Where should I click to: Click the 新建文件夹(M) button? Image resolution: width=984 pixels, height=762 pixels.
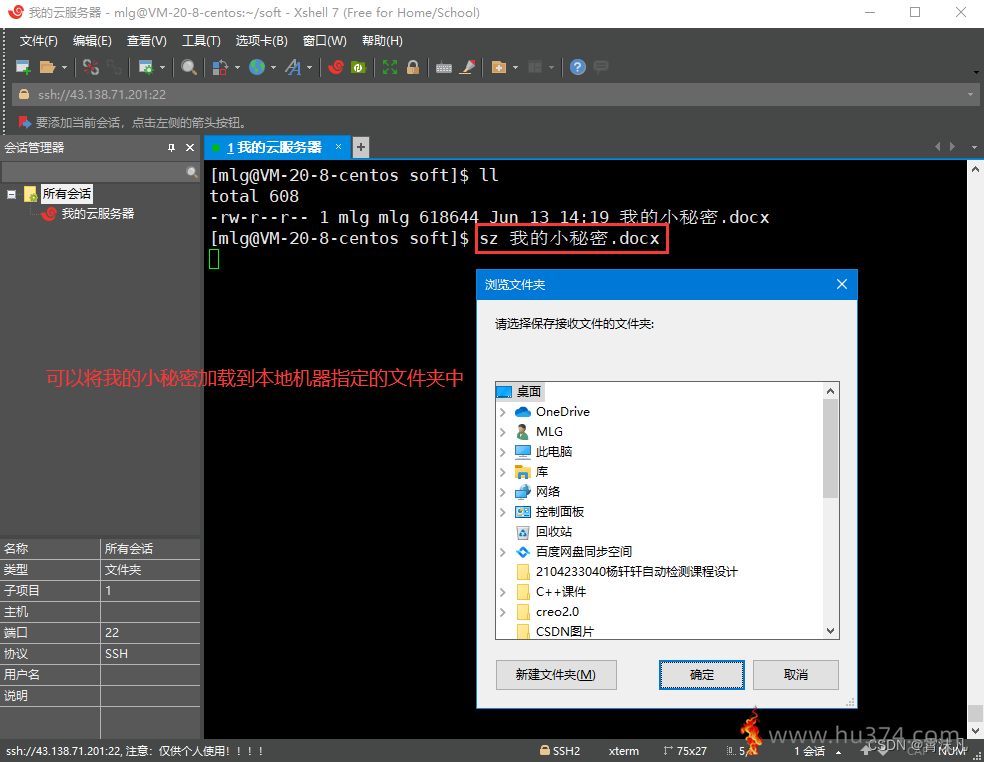tap(556, 675)
